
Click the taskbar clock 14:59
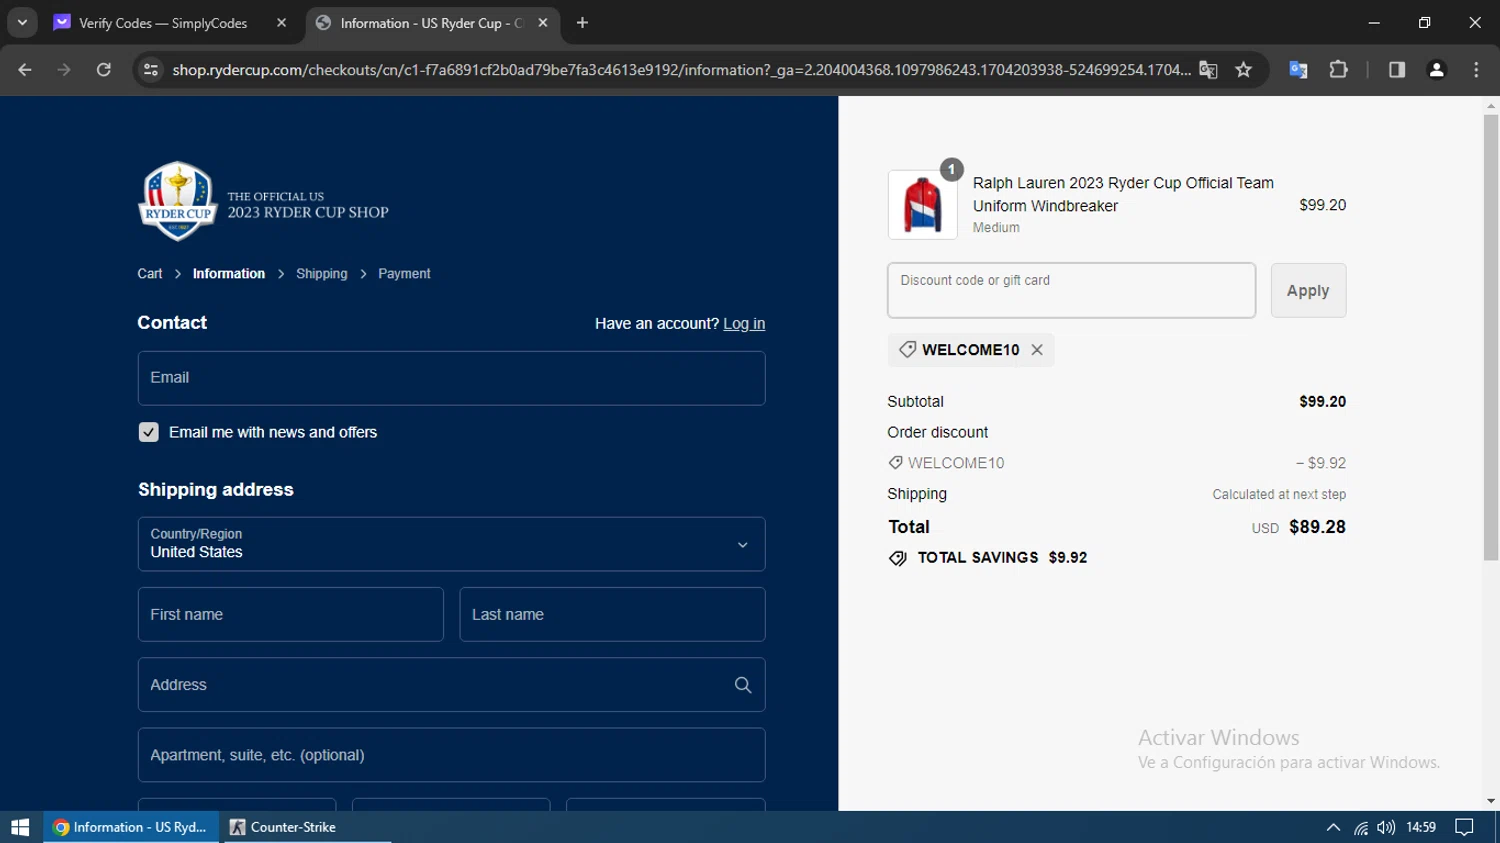[1421, 827]
